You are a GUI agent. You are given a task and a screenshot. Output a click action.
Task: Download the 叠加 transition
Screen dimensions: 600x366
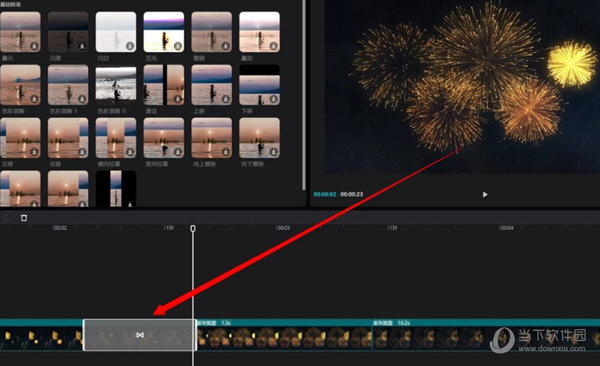coord(274,46)
